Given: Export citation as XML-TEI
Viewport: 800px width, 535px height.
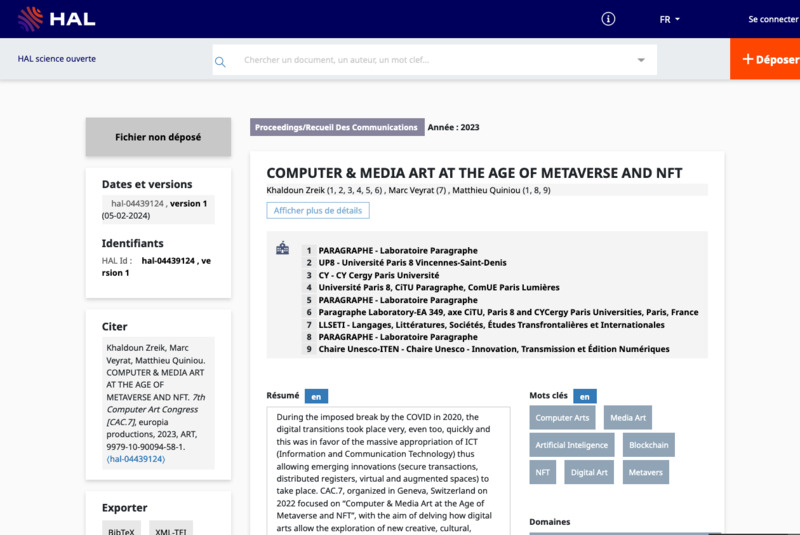Looking at the screenshot, I should click(x=172, y=531).
